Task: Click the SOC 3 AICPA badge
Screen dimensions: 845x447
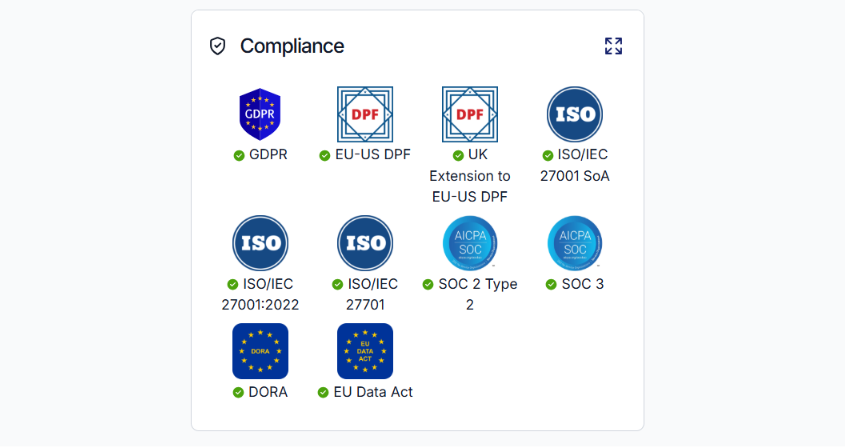Action: coord(575,243)
